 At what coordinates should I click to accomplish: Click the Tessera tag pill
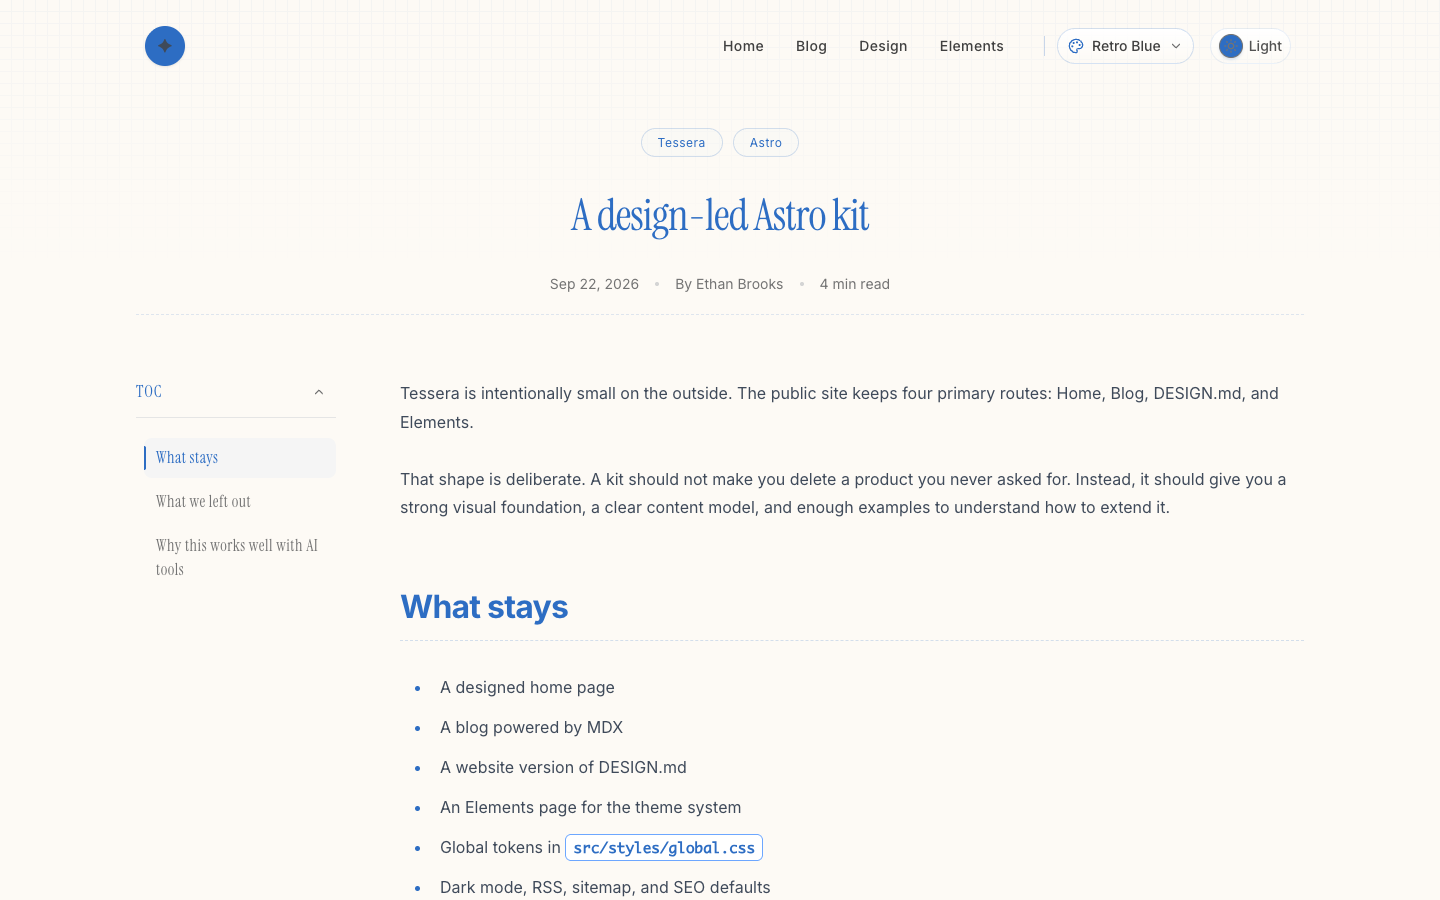[681, 143]
